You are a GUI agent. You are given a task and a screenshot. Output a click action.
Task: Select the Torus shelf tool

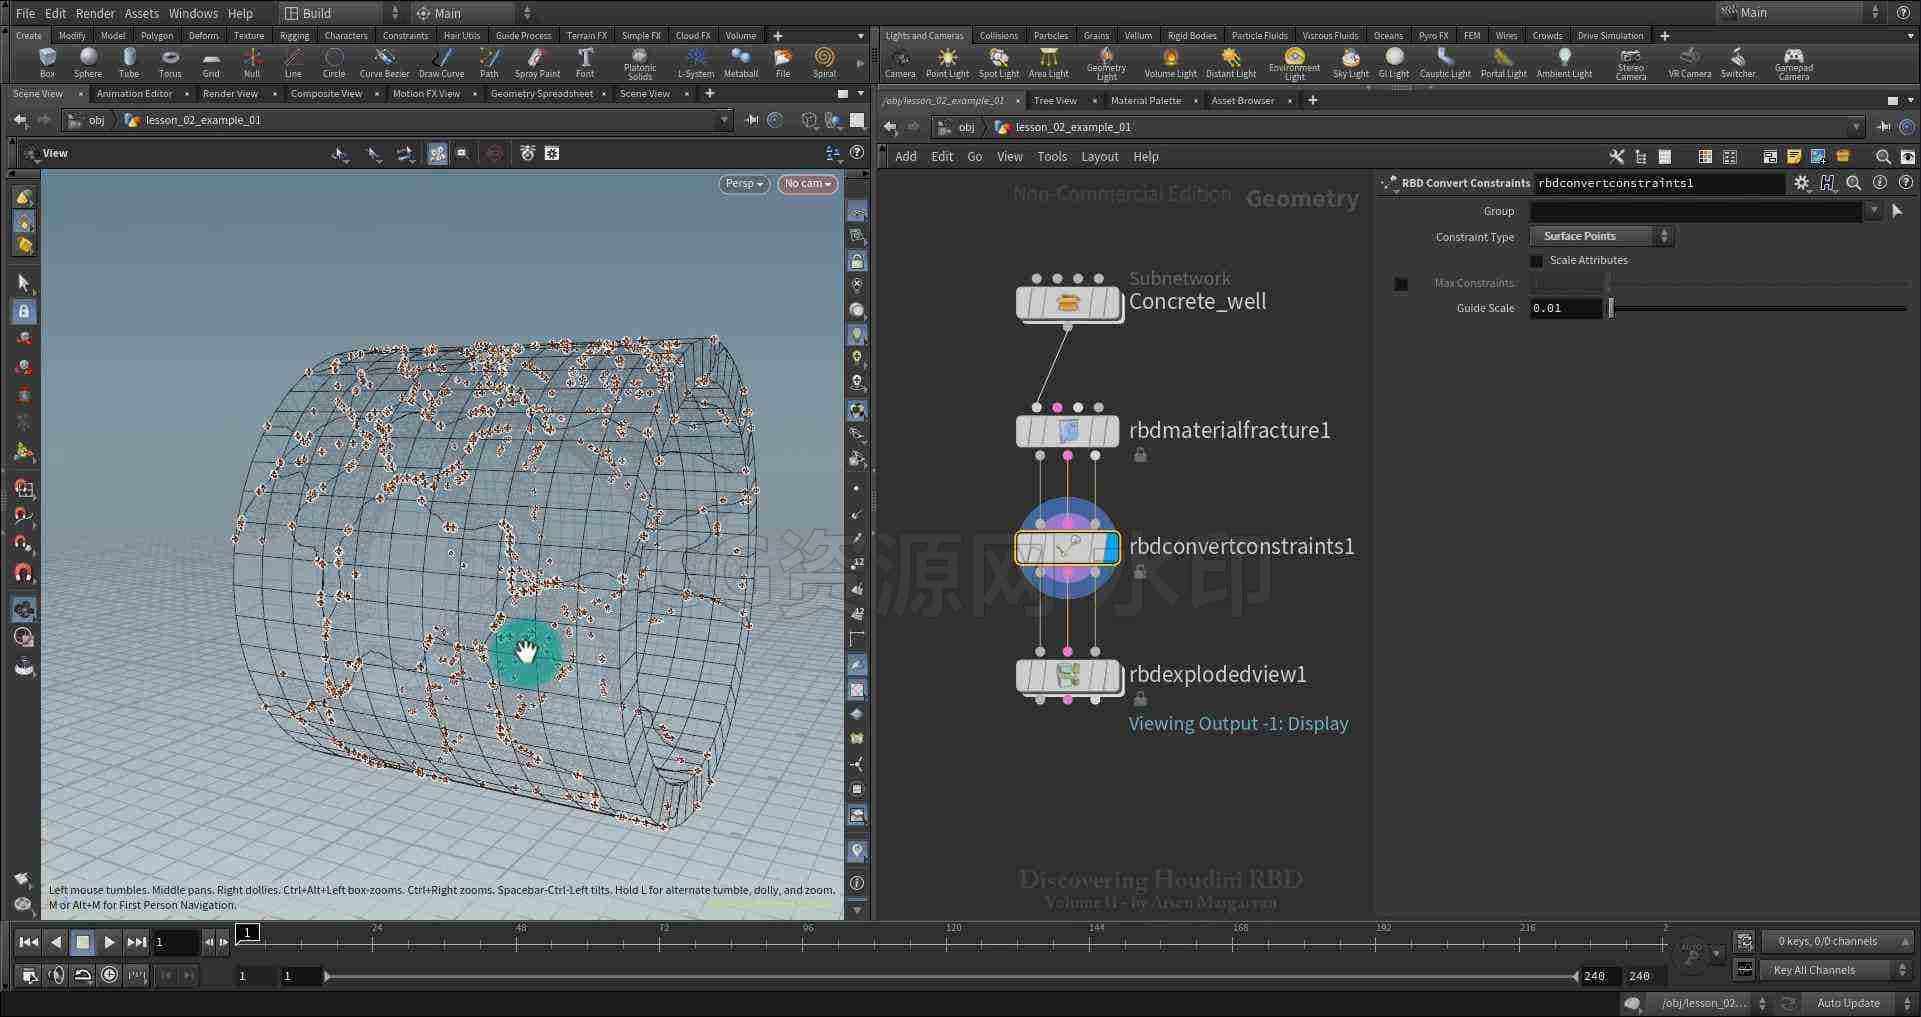[170, 62]
